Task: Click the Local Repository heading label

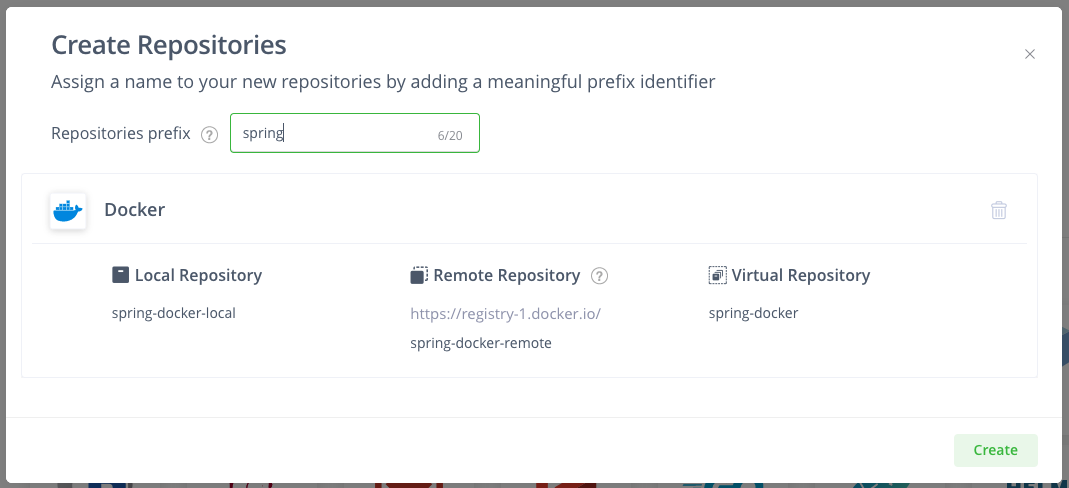Action: point(198,275)
